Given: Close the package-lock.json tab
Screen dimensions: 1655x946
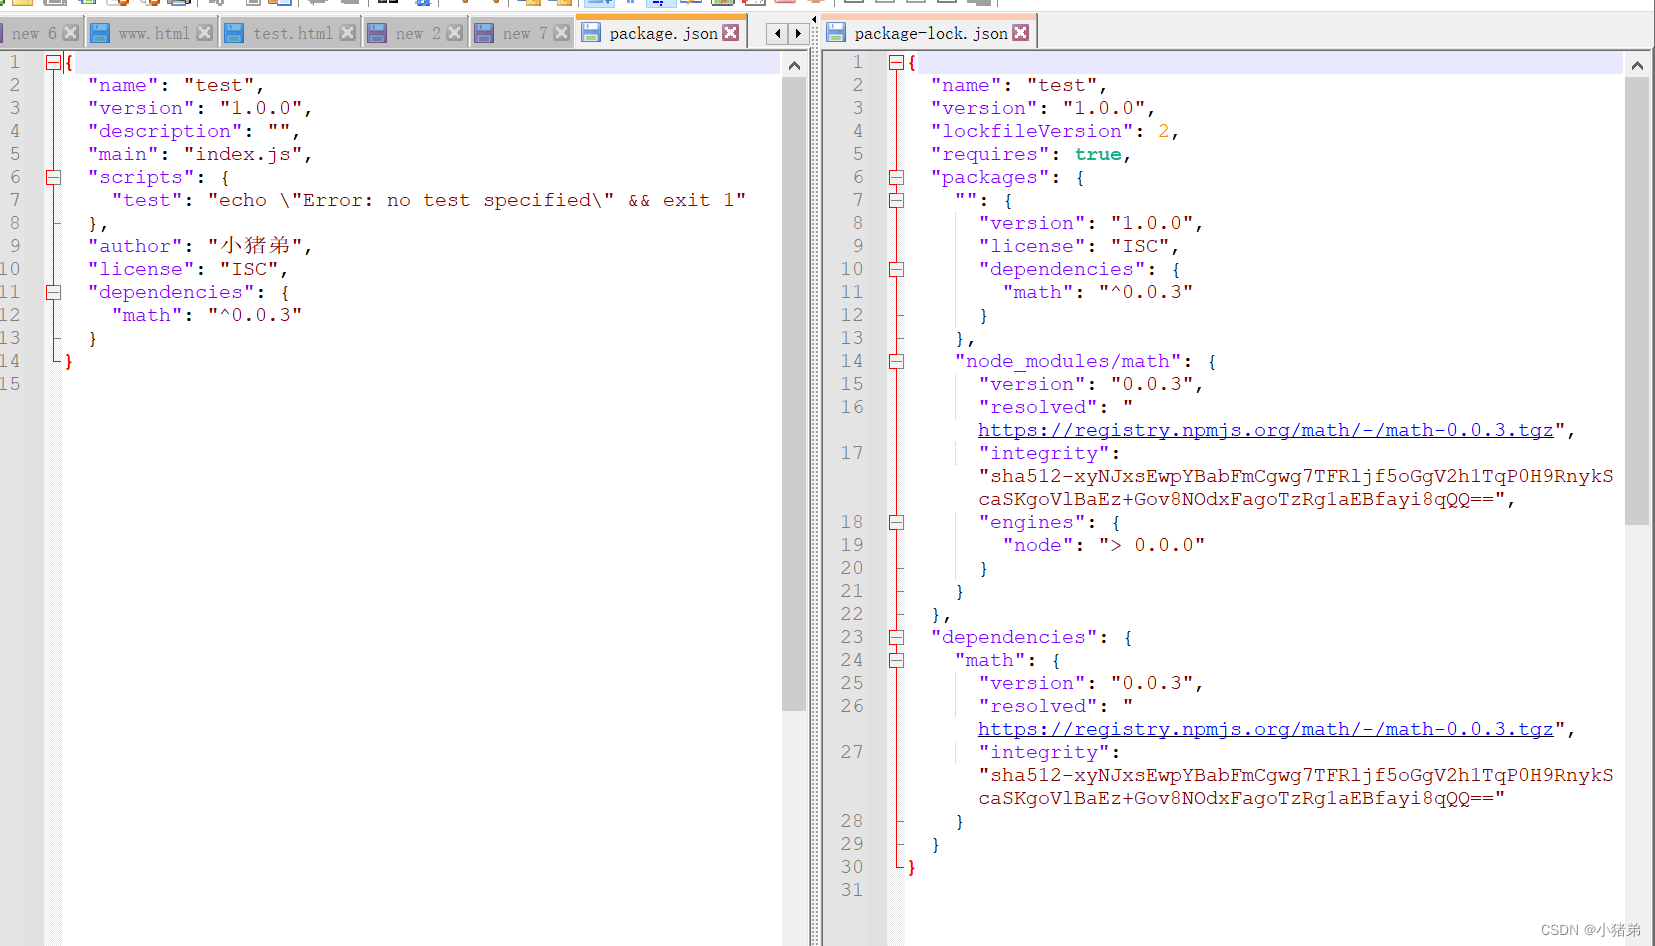Looking at the screenshot, I should point(1021,33).
